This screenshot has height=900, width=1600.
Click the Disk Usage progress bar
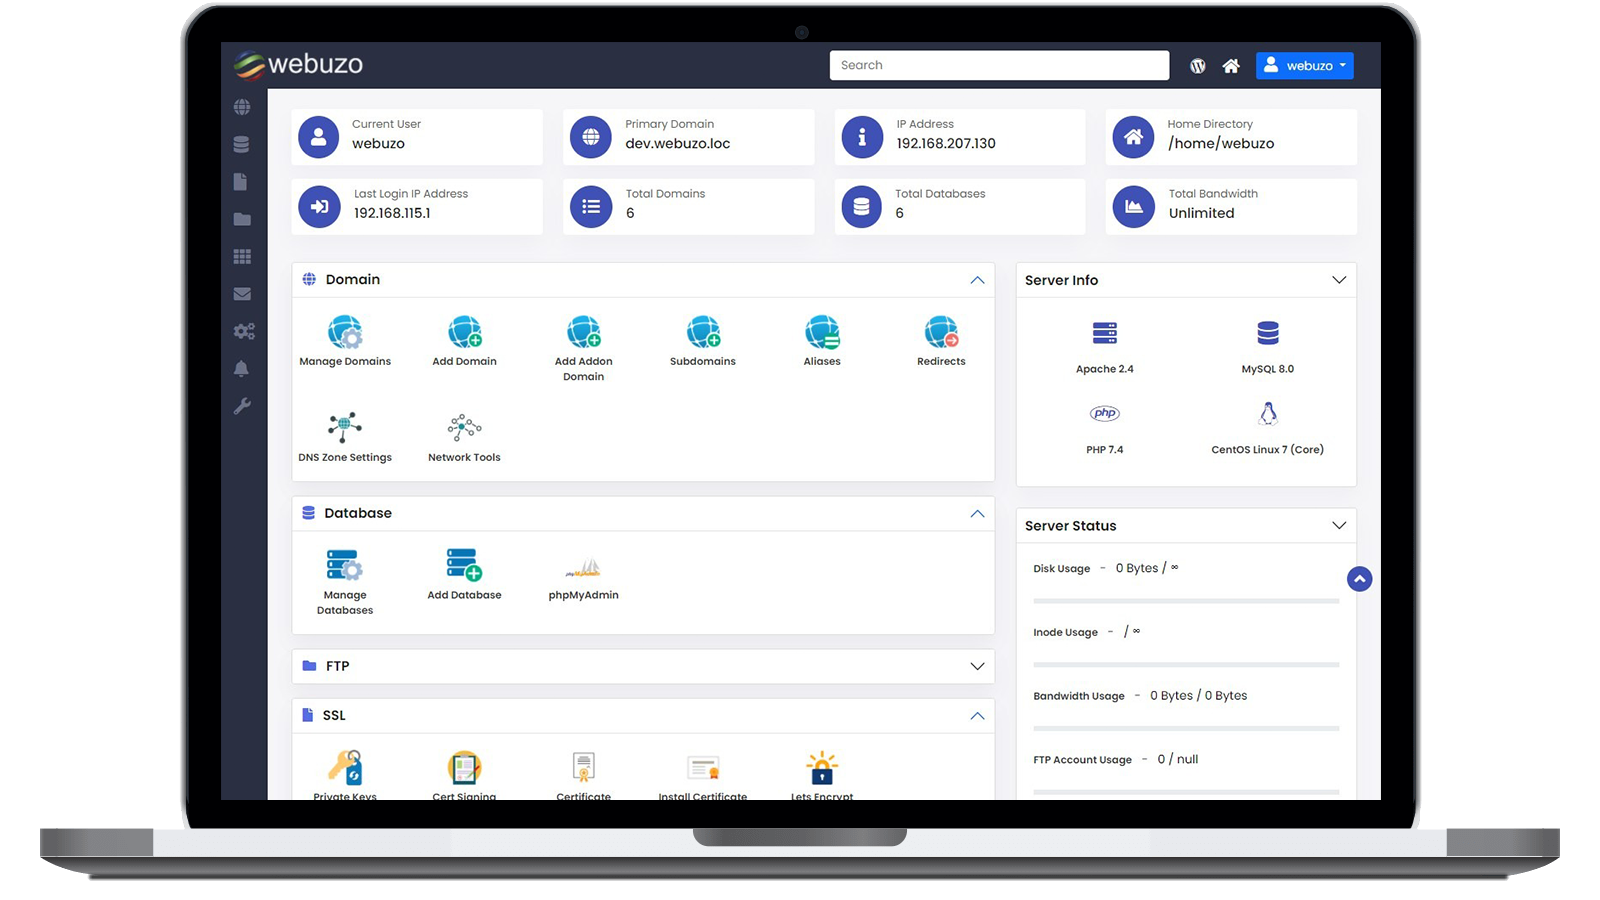1185,601
